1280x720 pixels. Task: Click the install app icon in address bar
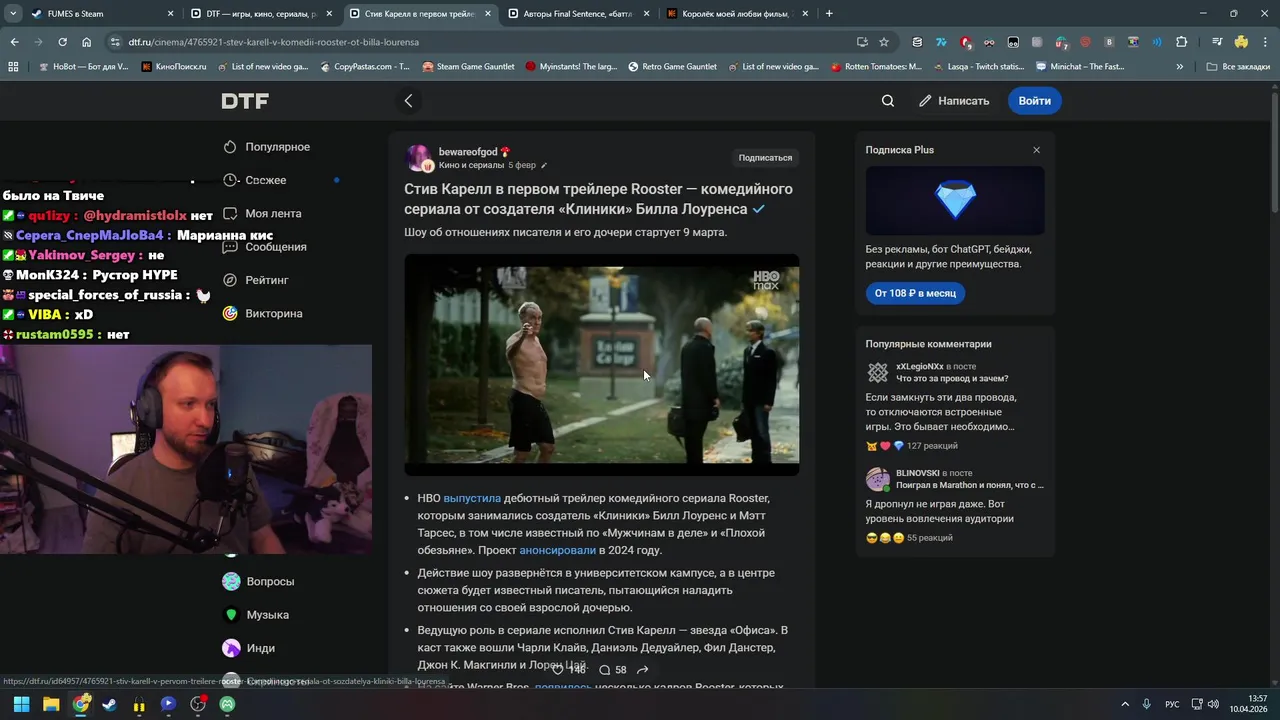[862, 42]
